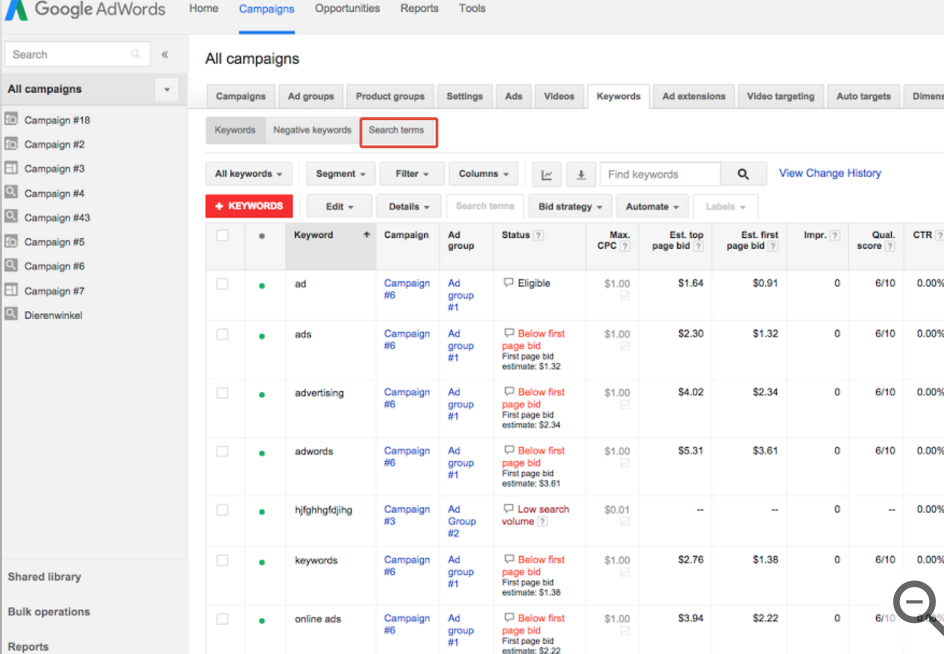Click the speech bubble icon in the 'ad' row status
Viewport: 944px width, 654px height.
tap(509, 282)
